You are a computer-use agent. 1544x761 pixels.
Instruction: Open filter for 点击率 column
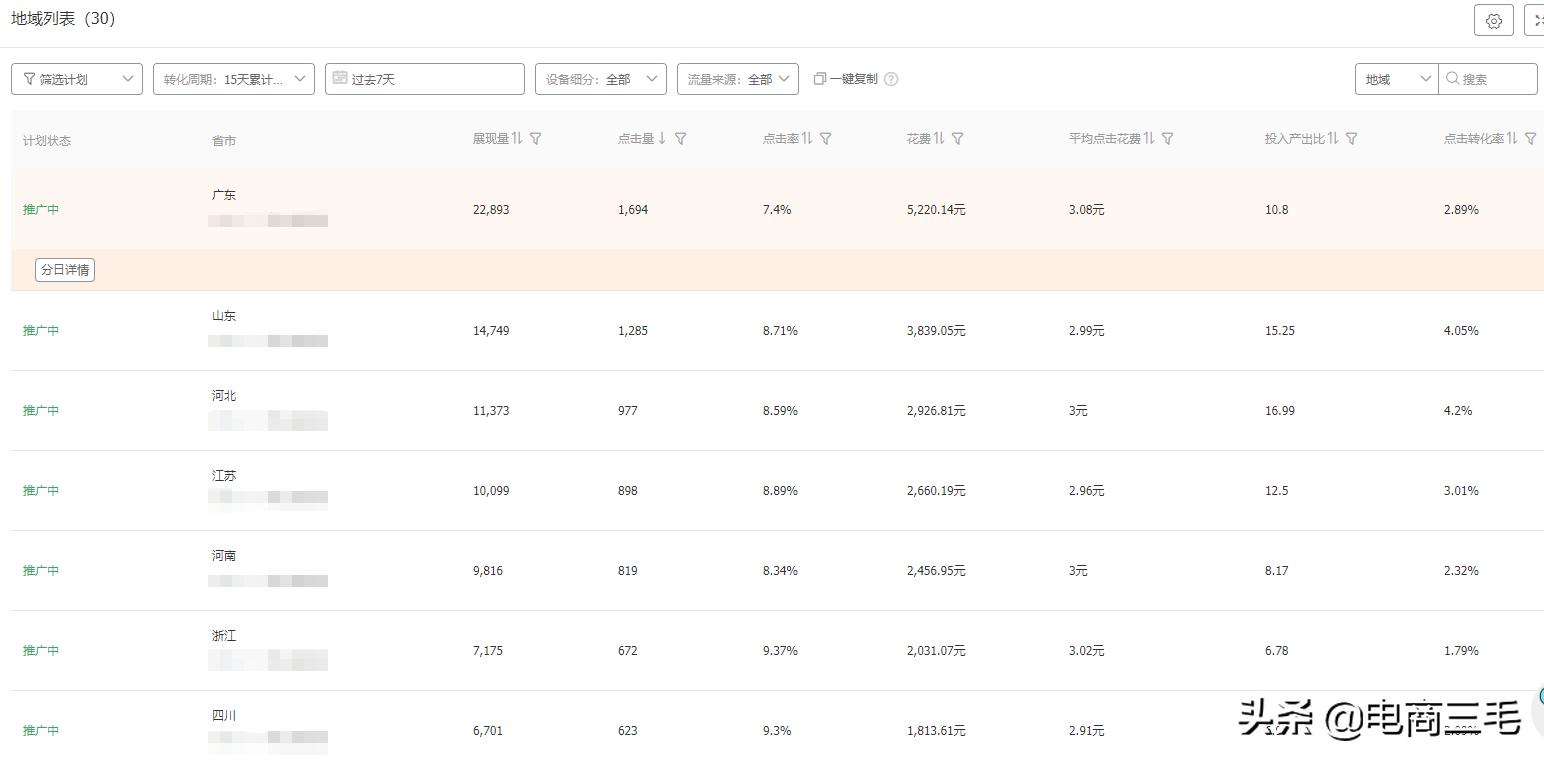(x=826, y=139)
